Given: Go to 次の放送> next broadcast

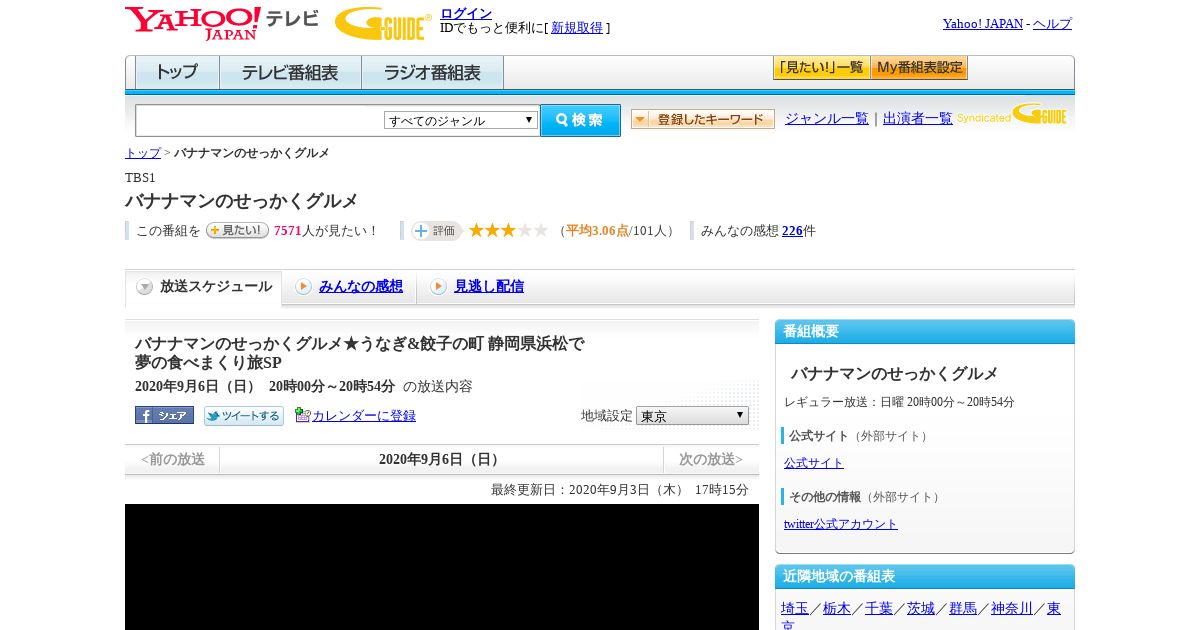Looking at the screenshot, I should pyautogui.click(x=711, y=460).
